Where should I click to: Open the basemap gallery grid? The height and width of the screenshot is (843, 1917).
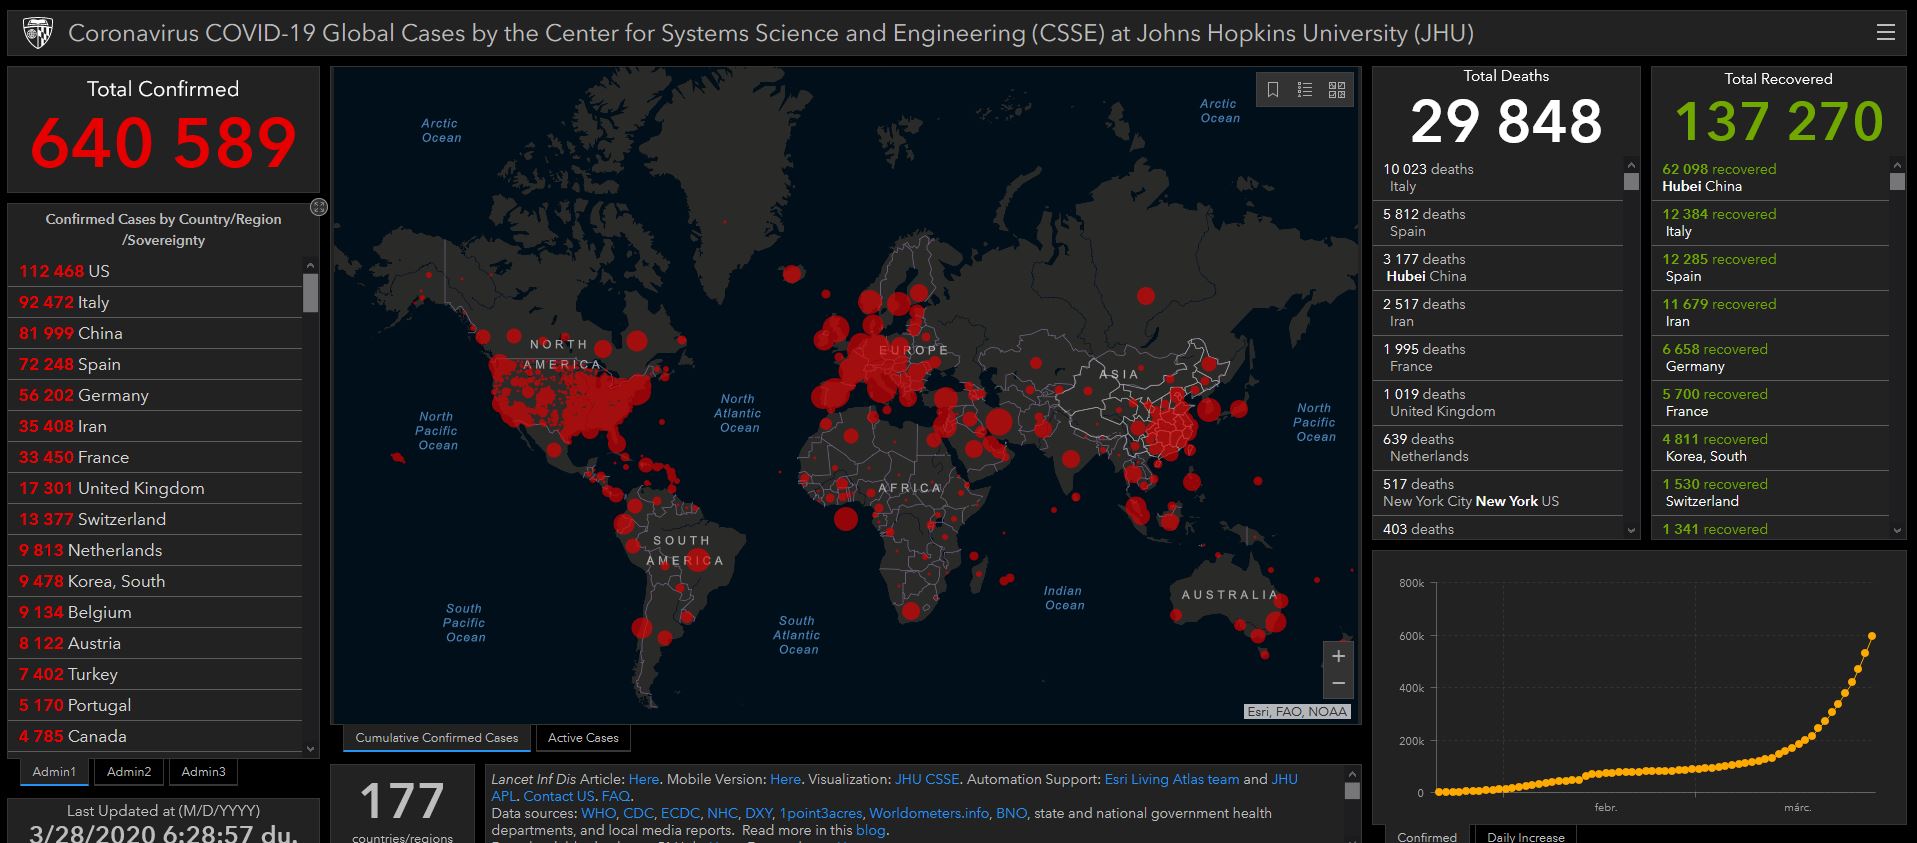coord(1337,90)
